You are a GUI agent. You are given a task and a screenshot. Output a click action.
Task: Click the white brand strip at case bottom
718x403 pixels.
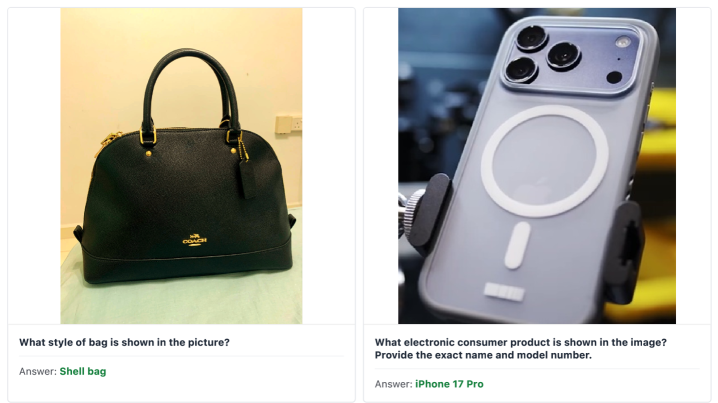pos(505,291)
